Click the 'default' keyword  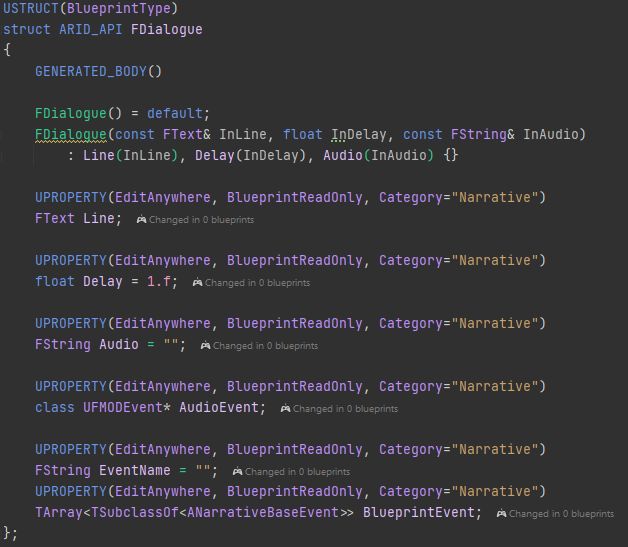(175, 113)
